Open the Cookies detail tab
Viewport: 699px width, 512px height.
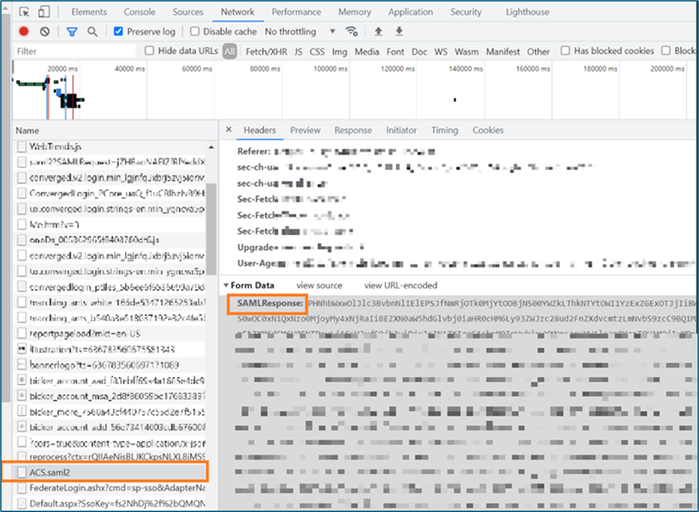pos(488,130)
